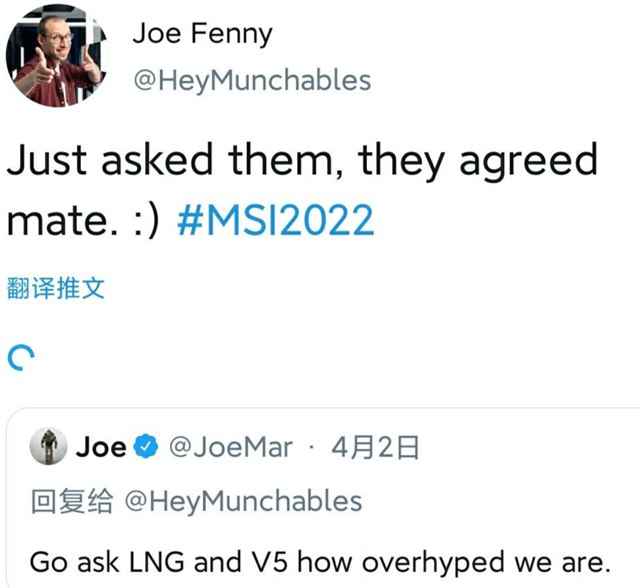Click @HeyMunchables mention in the reply line

point(244,501)
